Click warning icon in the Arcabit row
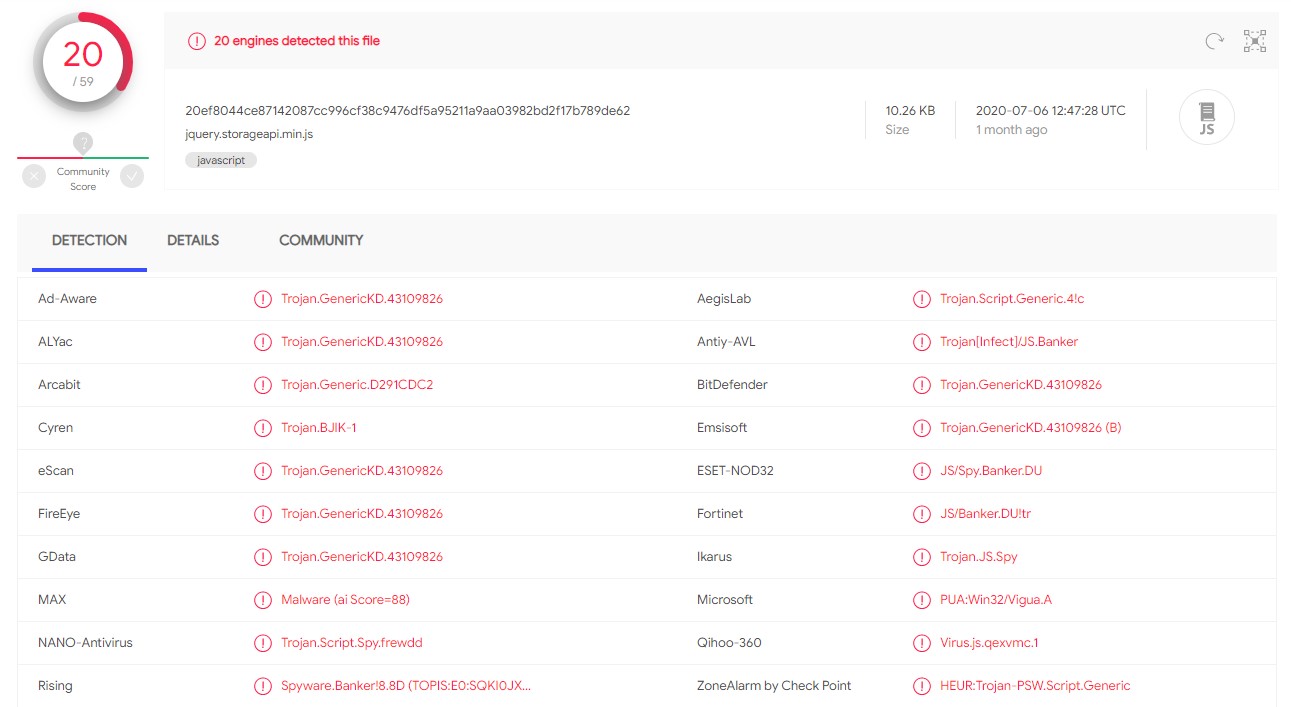Screen dimensions: 1291x707 tap(263, 385)
